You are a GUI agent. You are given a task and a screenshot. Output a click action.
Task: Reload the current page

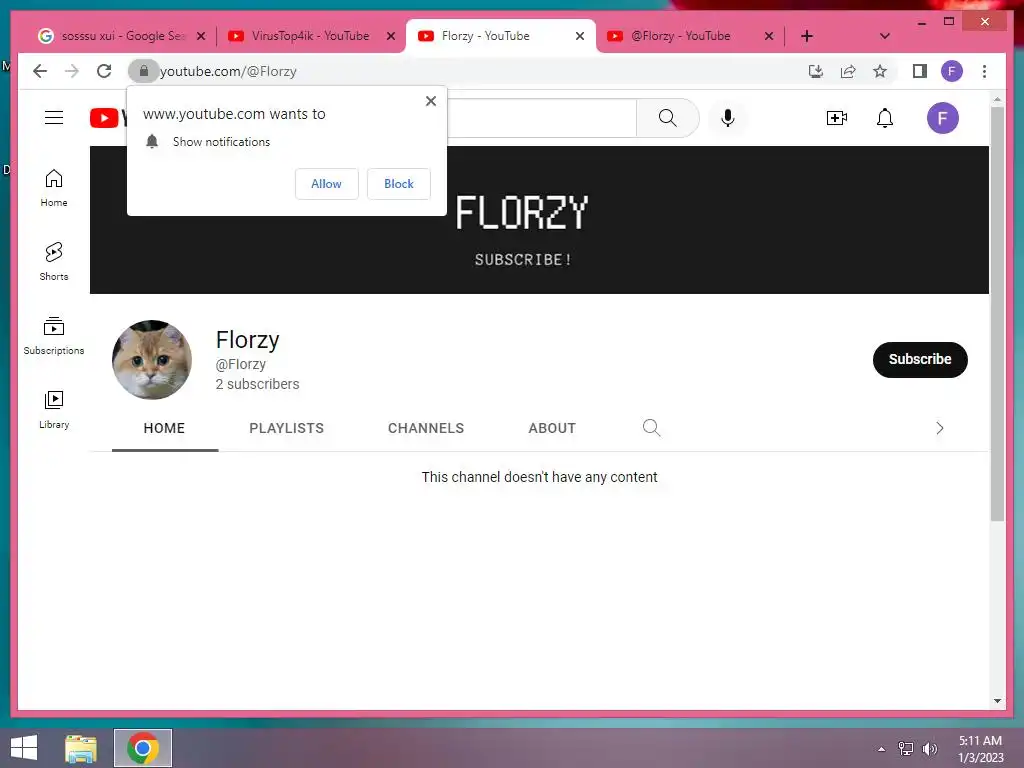[104, 71]
